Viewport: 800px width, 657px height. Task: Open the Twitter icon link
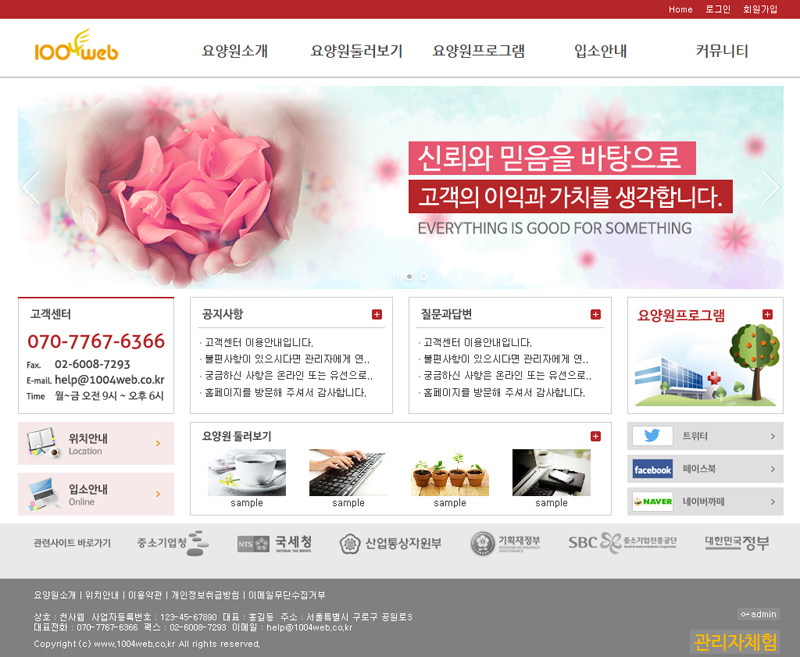point(652,436)
